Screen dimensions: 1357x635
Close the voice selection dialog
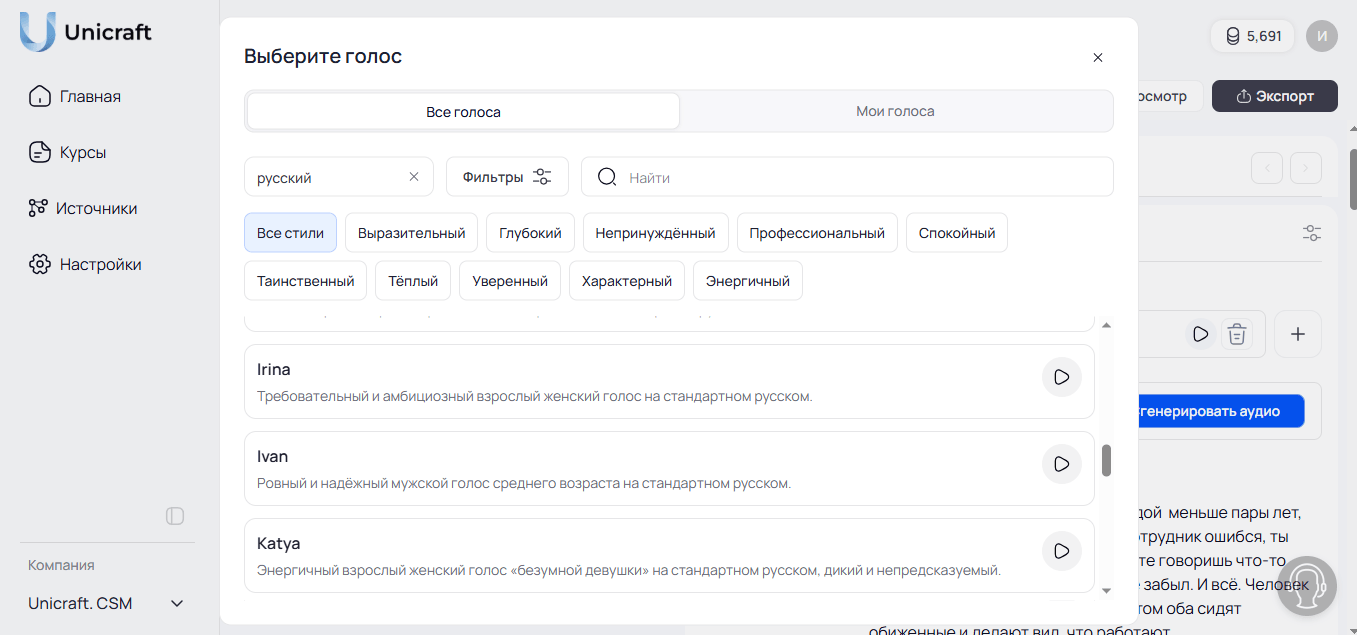coord(1098,57)
